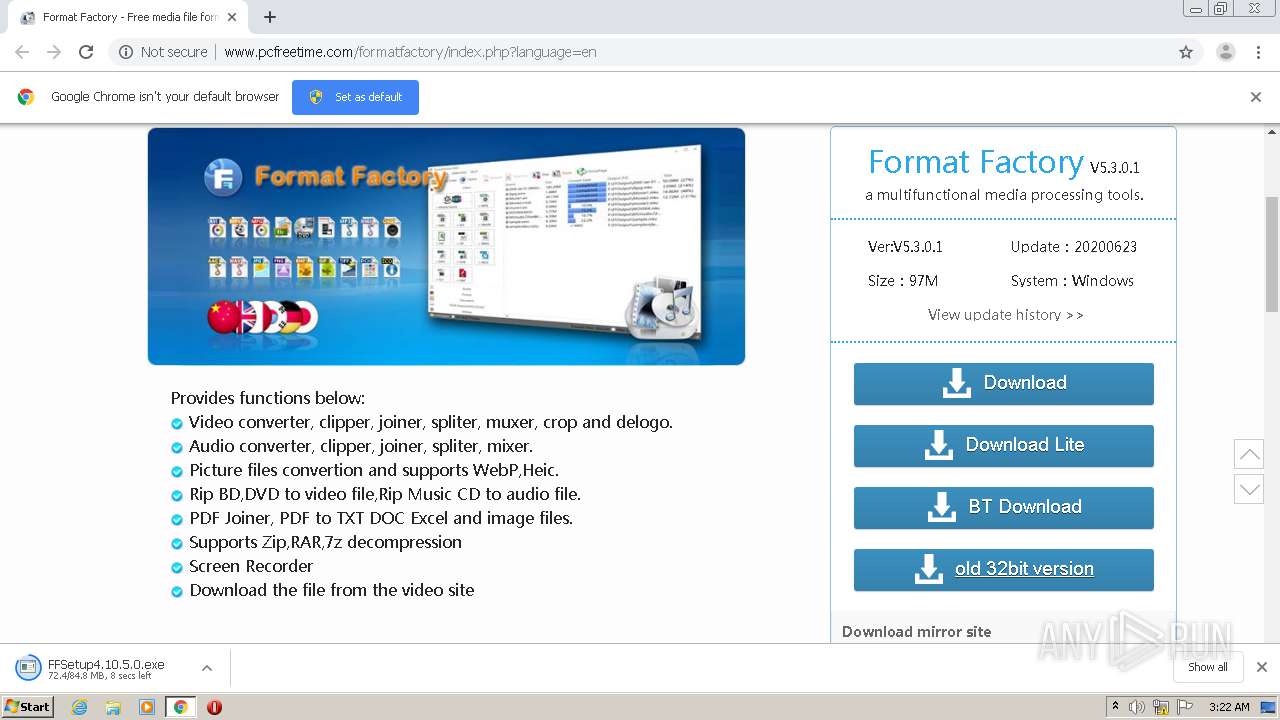Image resolution: width=1280 pixels, height=720 pixels.
Task: Click the 'Supports Zip,RAR,7z decompression' text
Action: pos(325,542)
